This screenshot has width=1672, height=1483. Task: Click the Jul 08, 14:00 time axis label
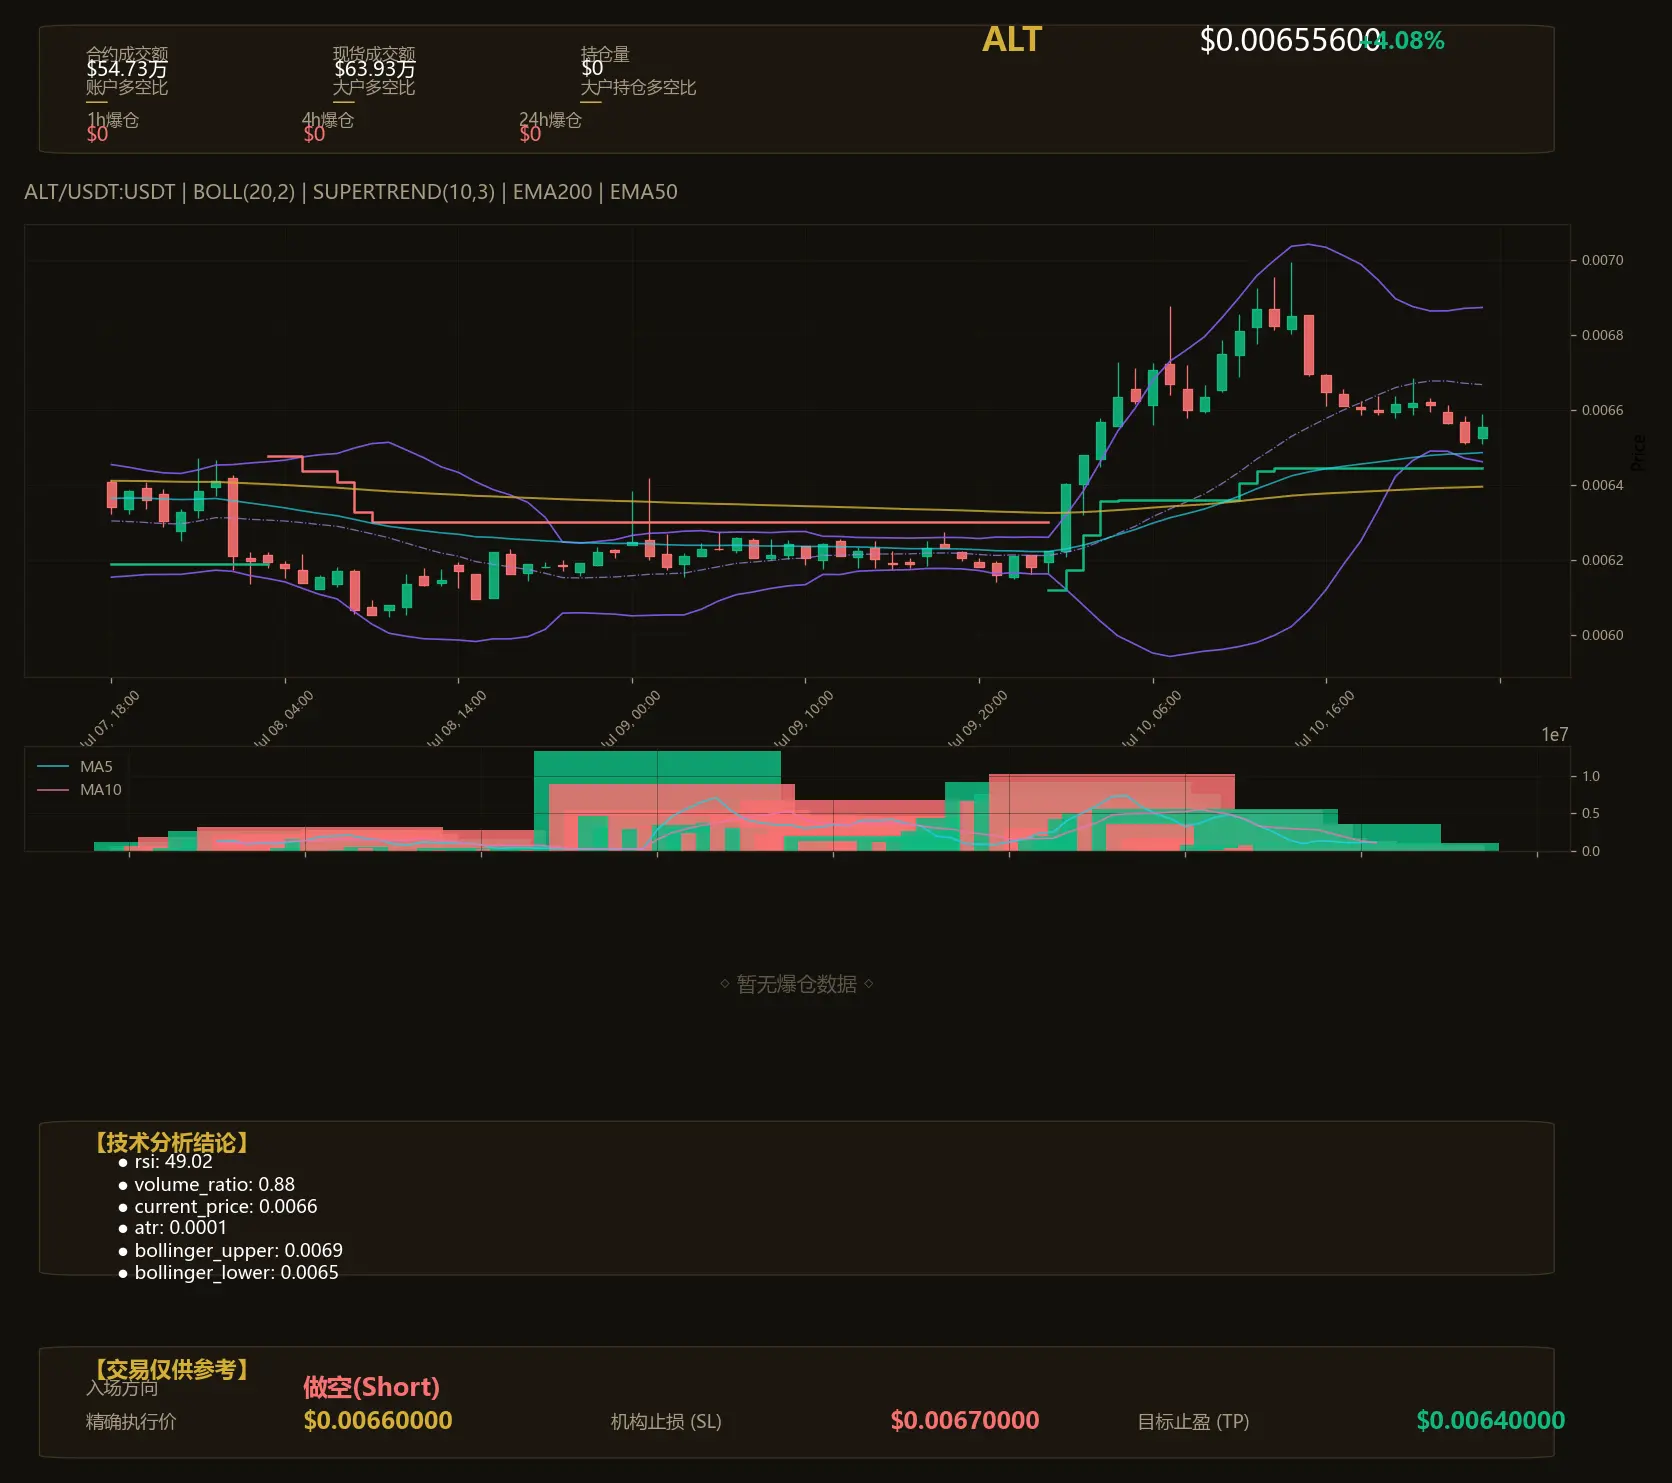(456, 720)
